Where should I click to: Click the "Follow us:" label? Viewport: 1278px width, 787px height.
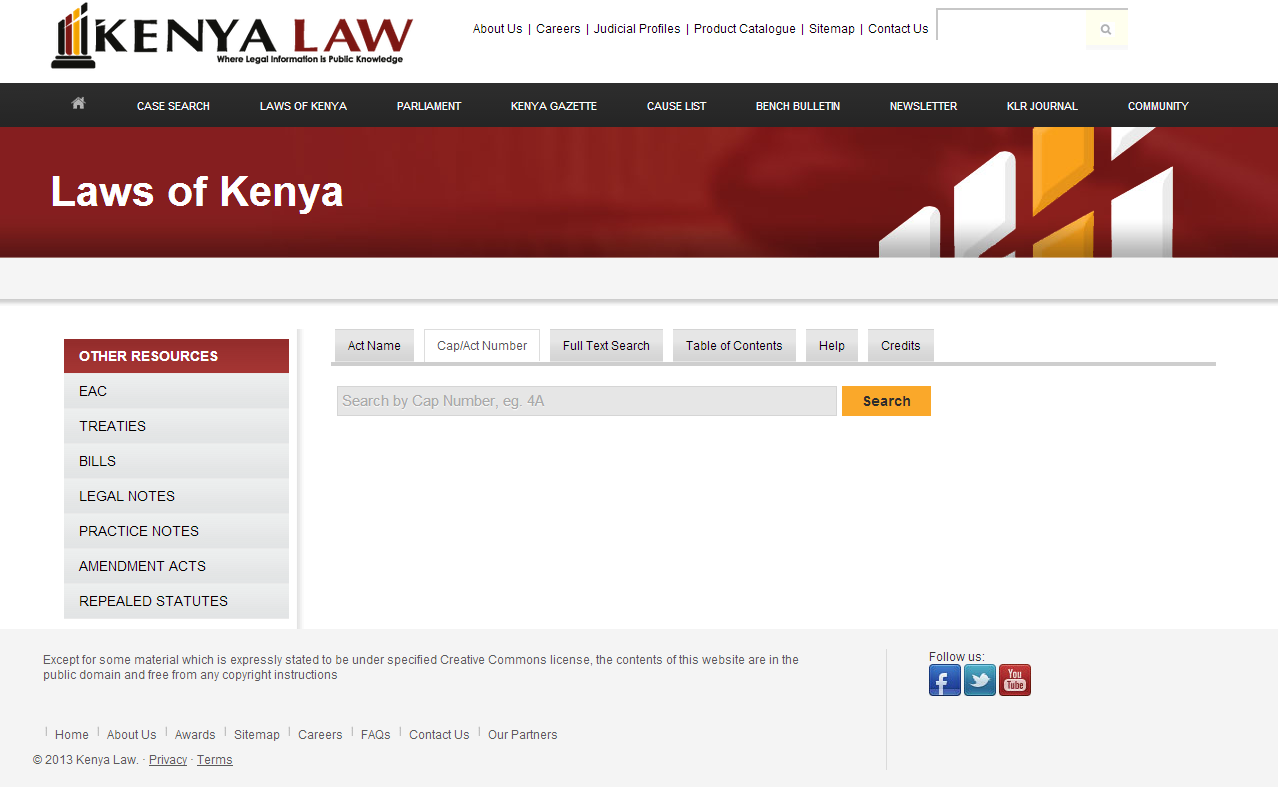[957, 657]
